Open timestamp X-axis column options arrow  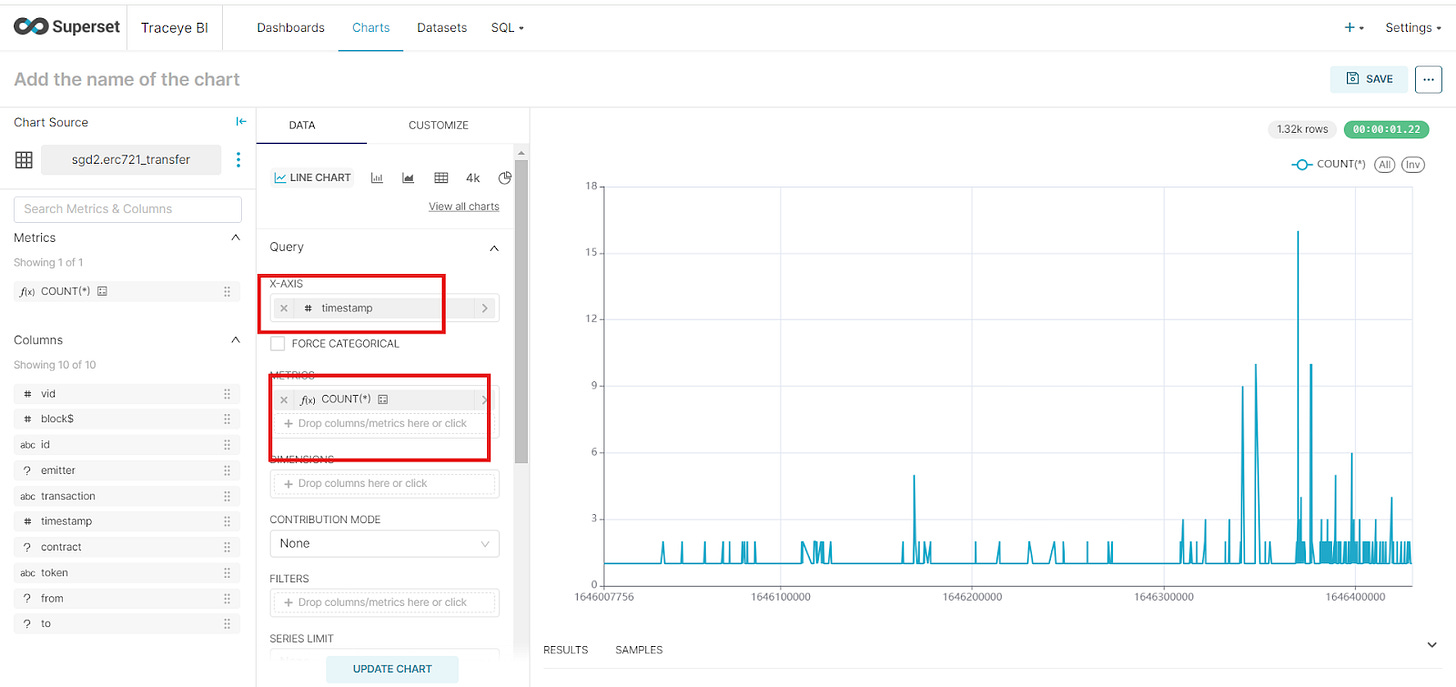(485, 308)
